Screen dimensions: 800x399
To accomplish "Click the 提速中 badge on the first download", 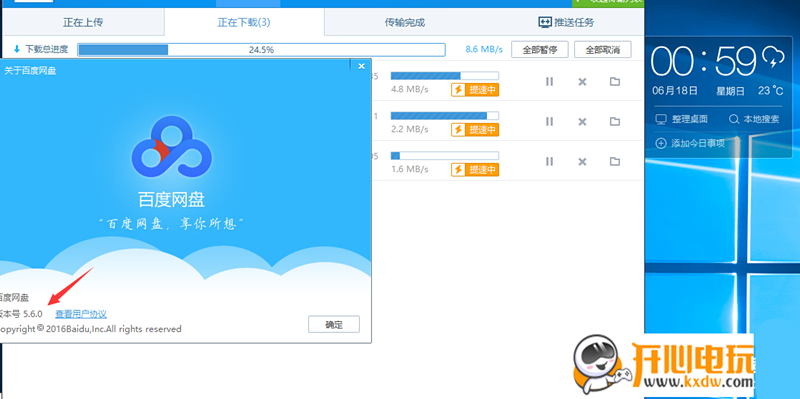I will (475, 90).
